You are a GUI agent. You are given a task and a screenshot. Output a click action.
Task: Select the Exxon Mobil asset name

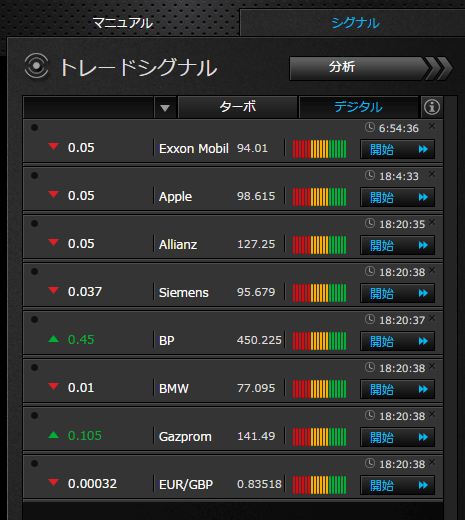pyautogui.click(x=194, y=149)
